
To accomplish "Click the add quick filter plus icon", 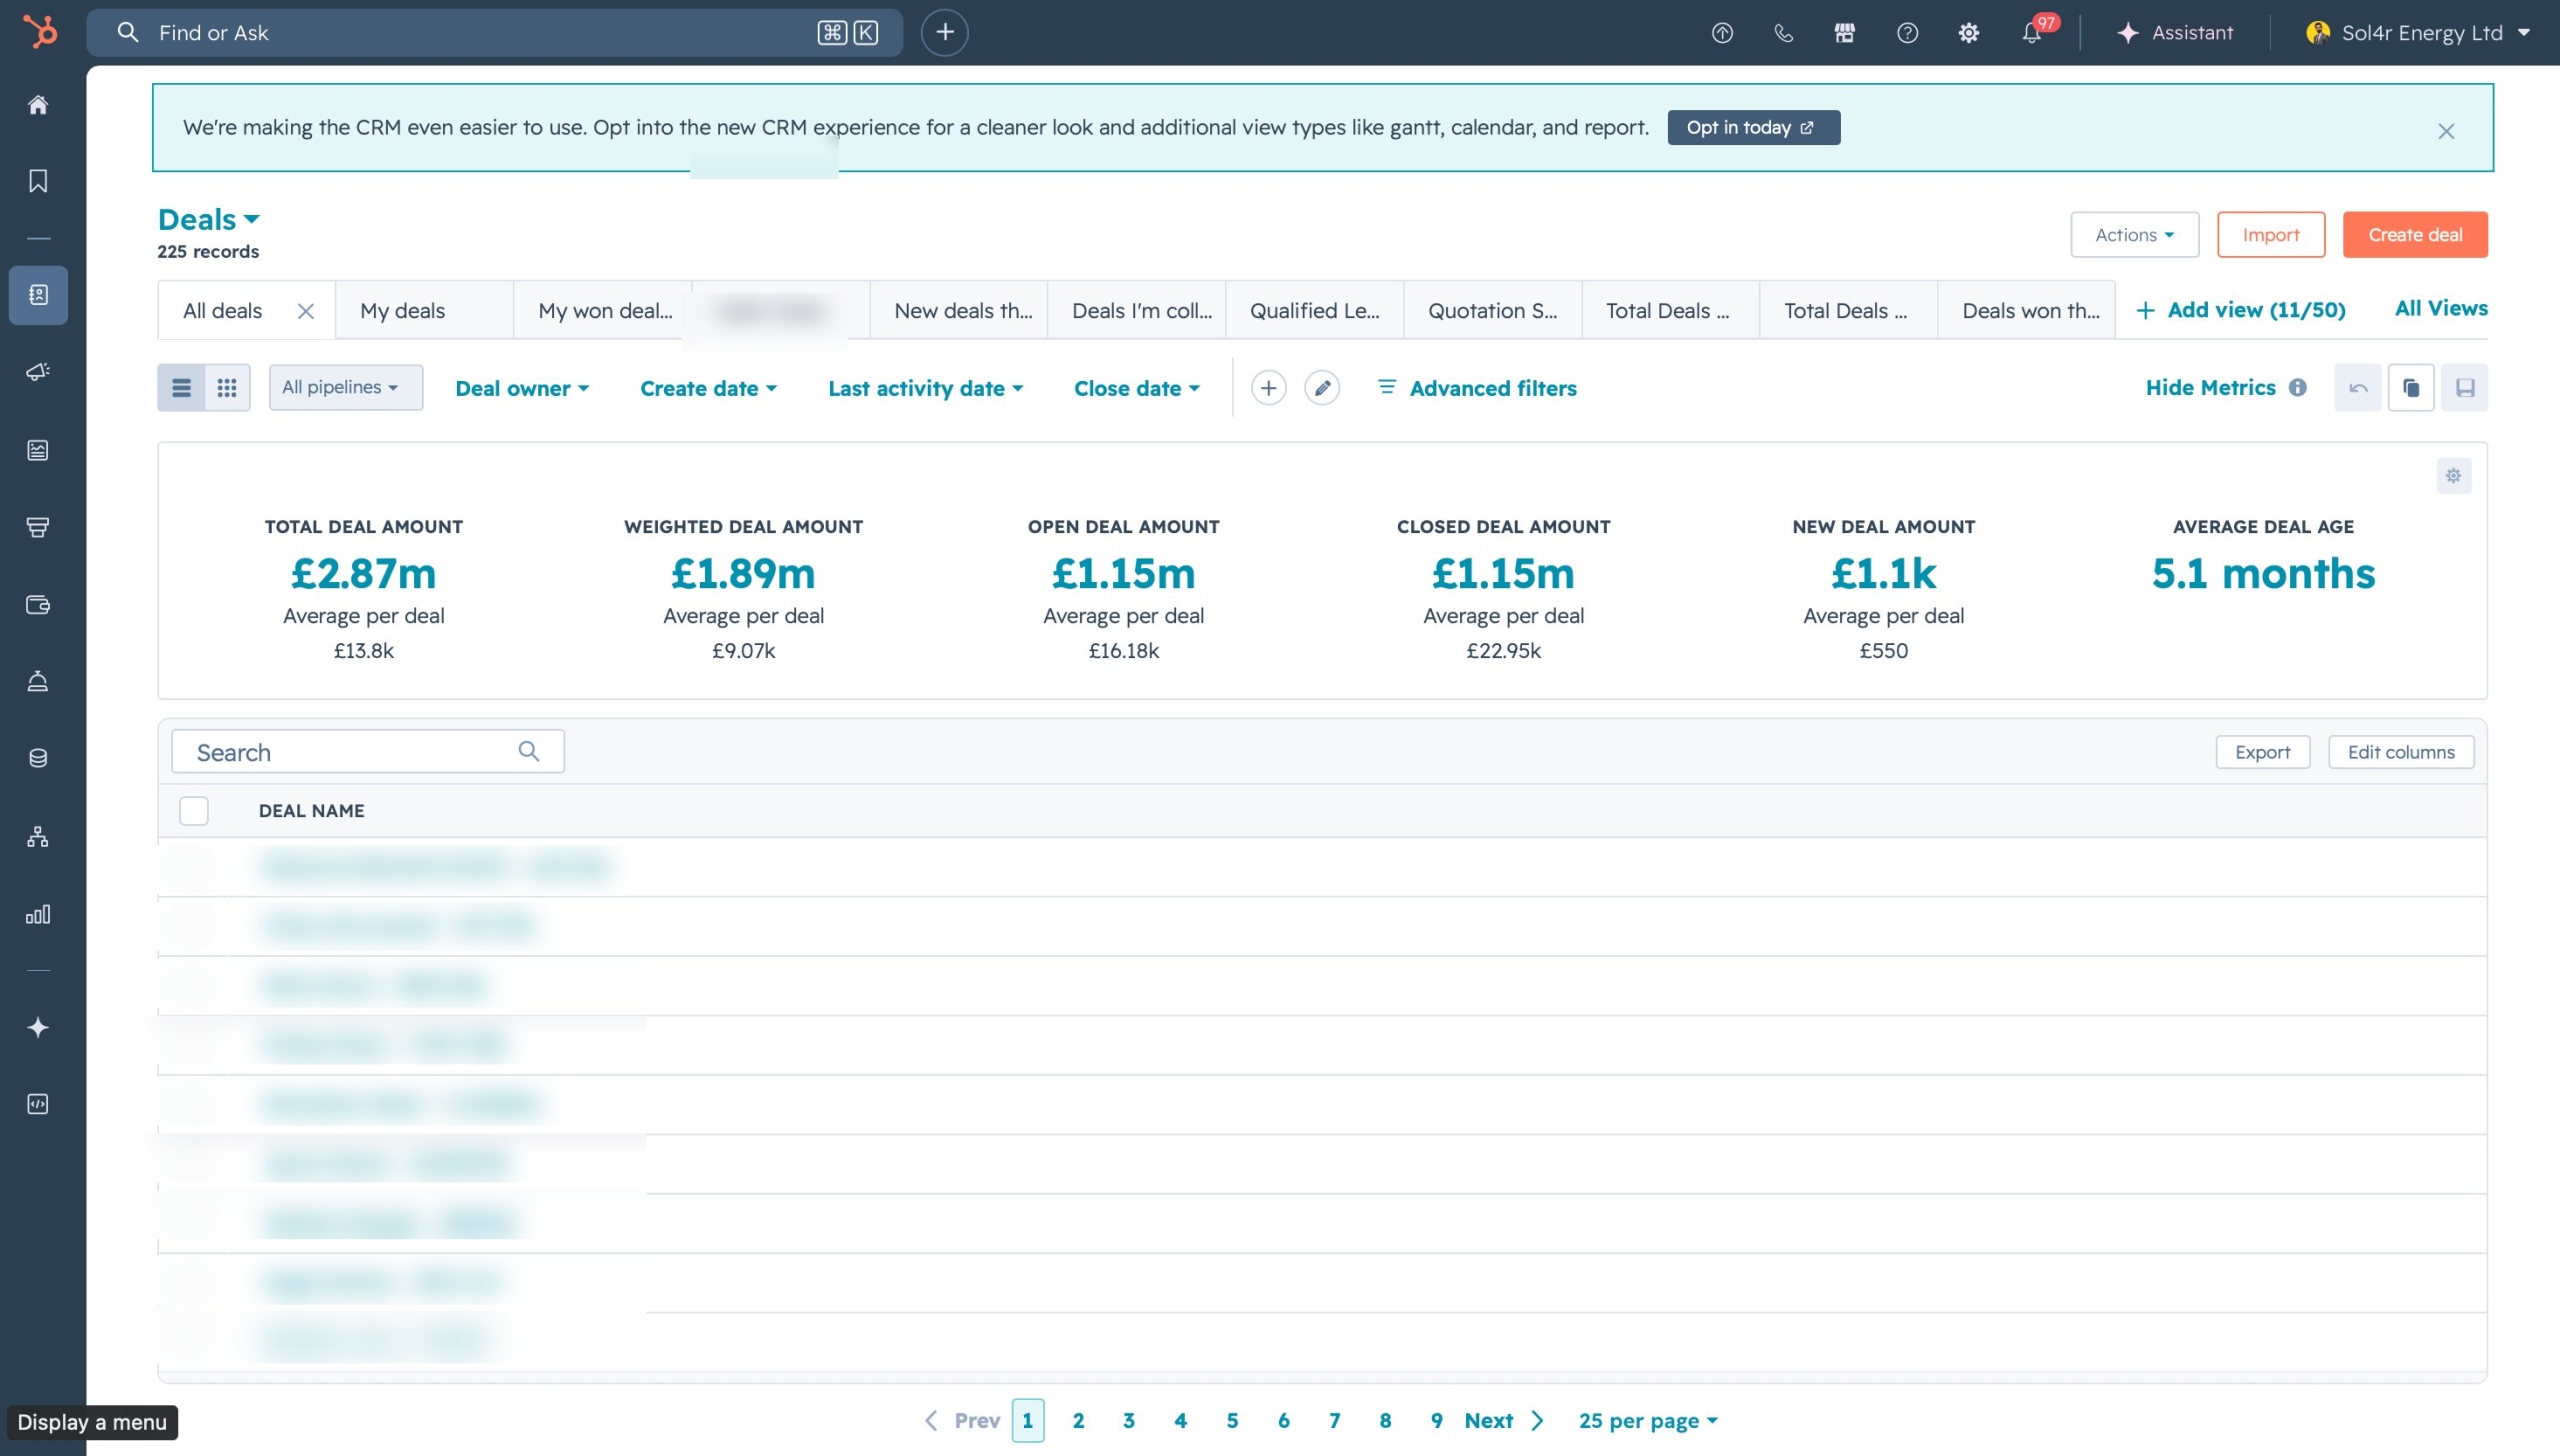I will tap(1268, 388).
